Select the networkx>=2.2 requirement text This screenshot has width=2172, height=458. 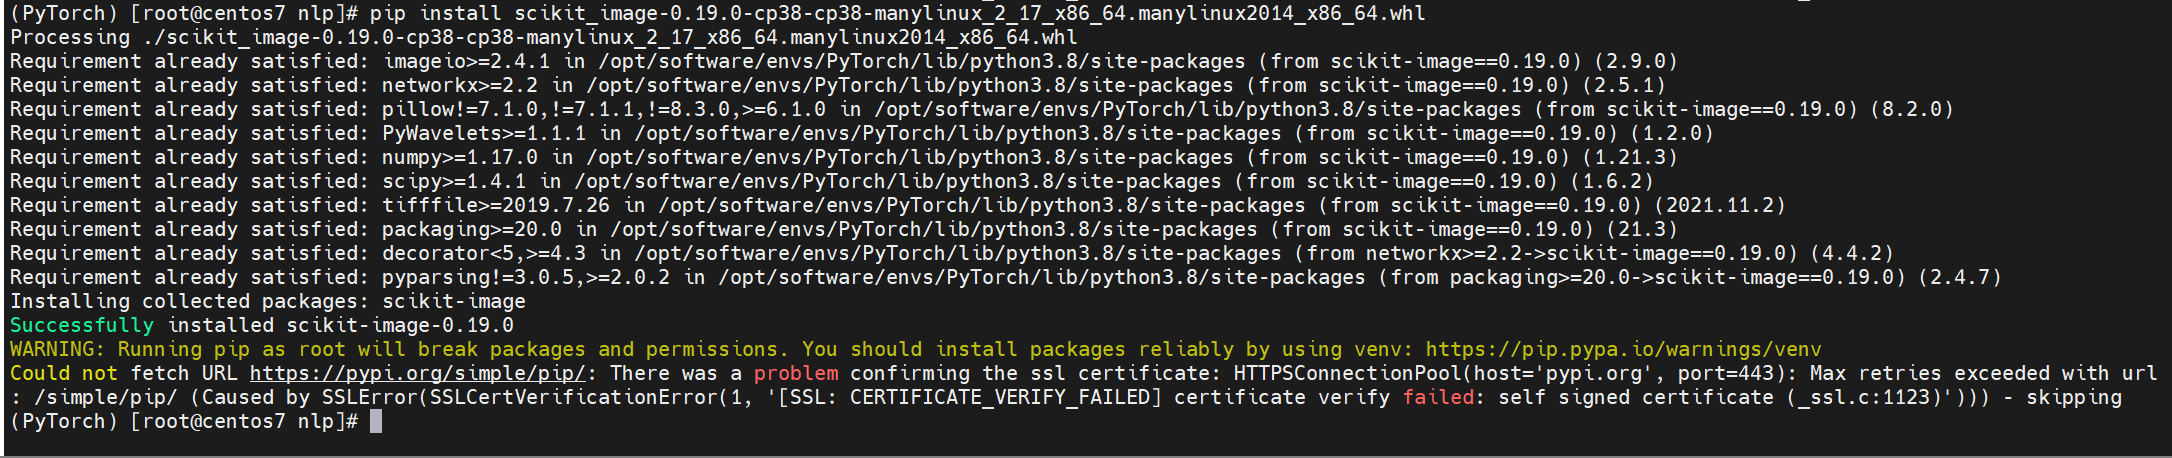click(460, 85)
